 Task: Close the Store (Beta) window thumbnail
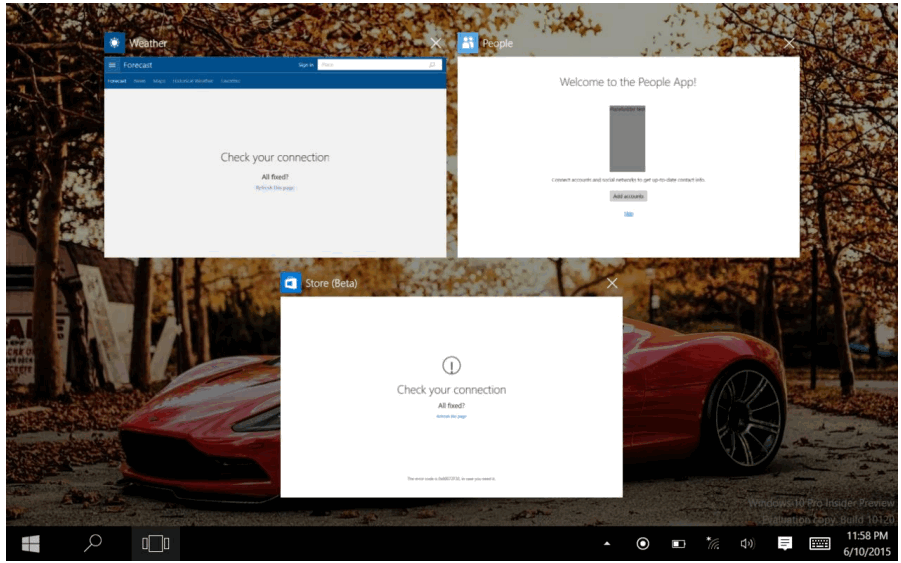point(612,283)
